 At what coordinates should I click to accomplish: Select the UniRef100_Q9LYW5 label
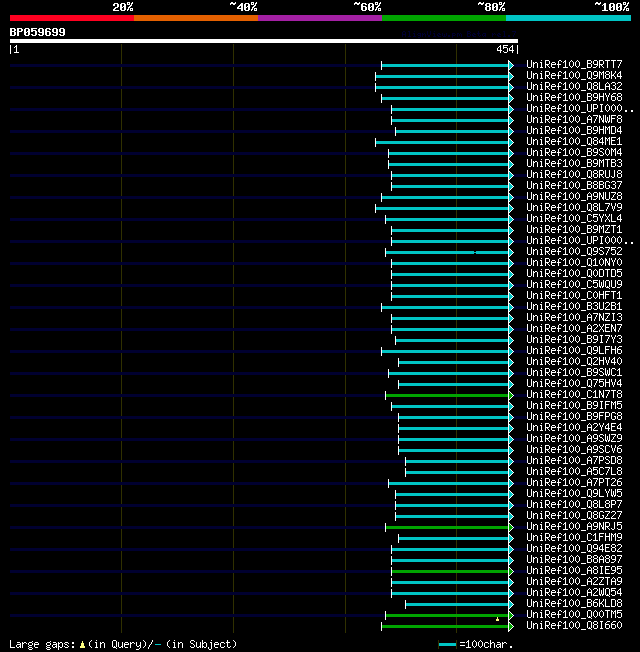pos(574,494)
